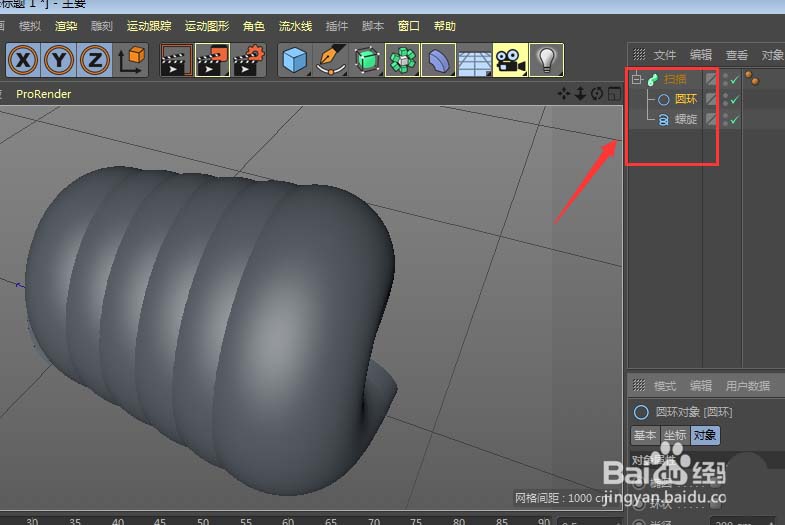785x525 pixels.
Task: Select the 圆环 object in hierarchy
Action: coord(685,100)
